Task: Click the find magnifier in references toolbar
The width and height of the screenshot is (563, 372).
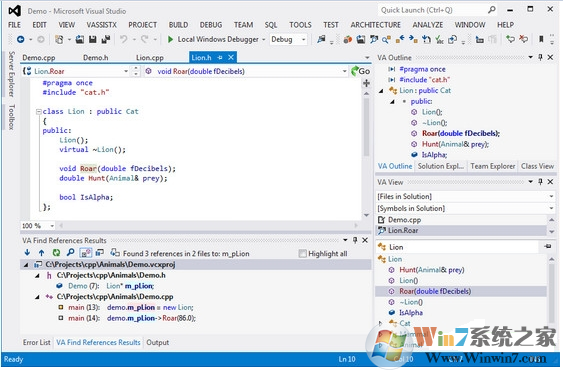Action: tap(70, 253)
